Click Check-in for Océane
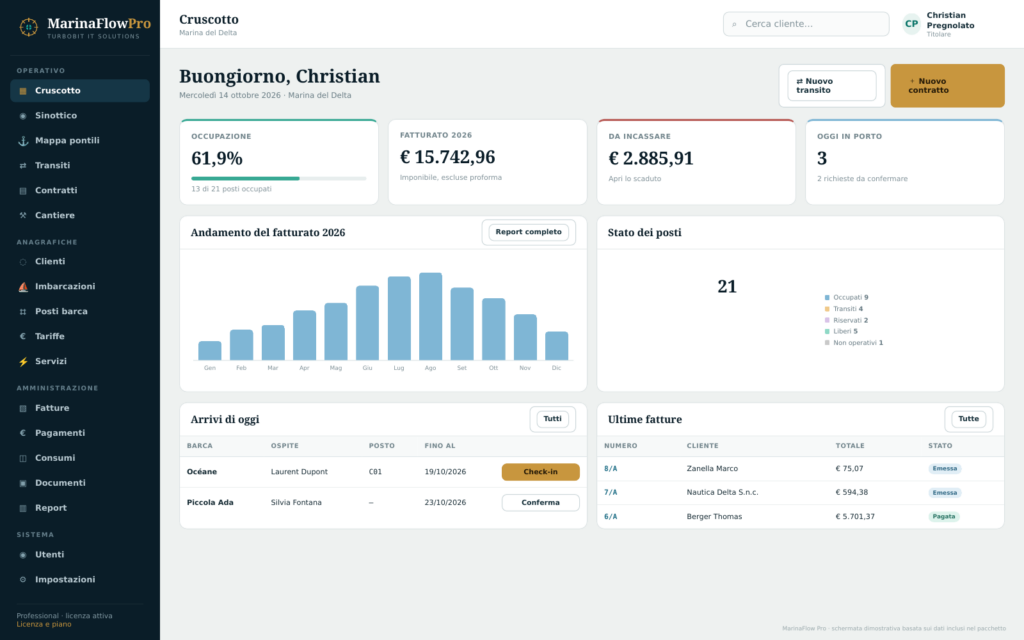This screenshot has width=1024, height=640. tap(540, 472)
